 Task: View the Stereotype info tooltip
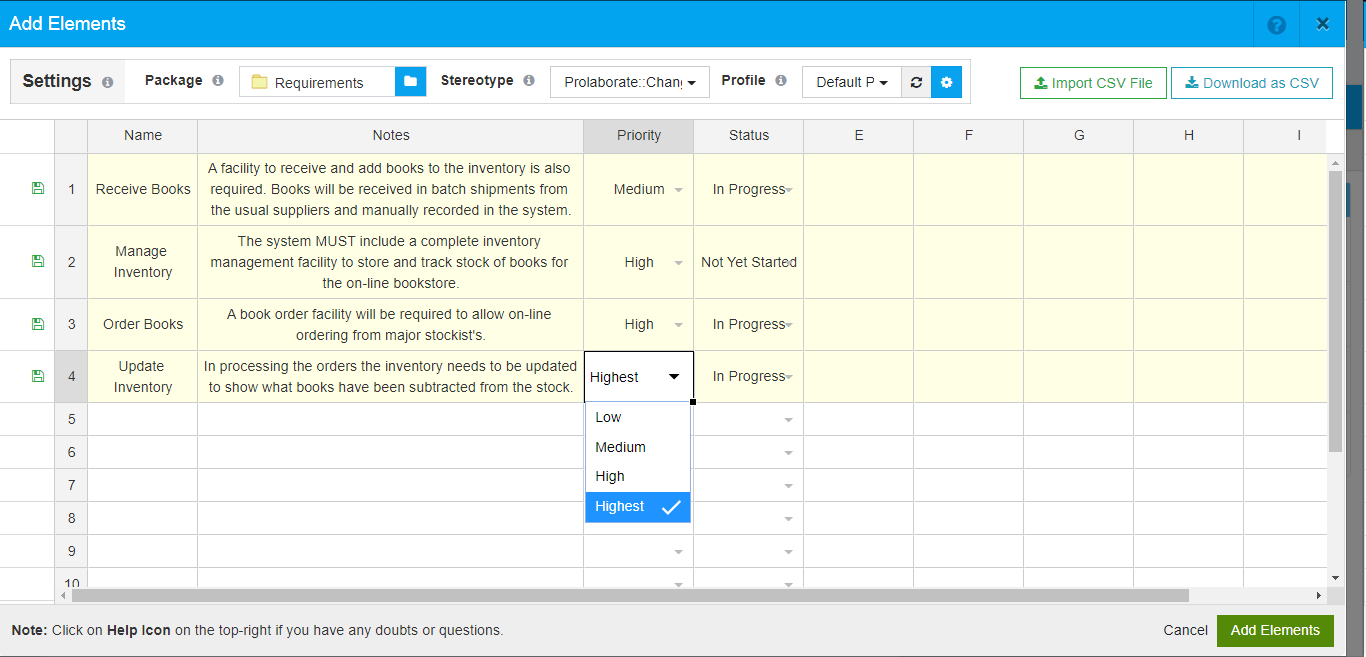(528, 81)
